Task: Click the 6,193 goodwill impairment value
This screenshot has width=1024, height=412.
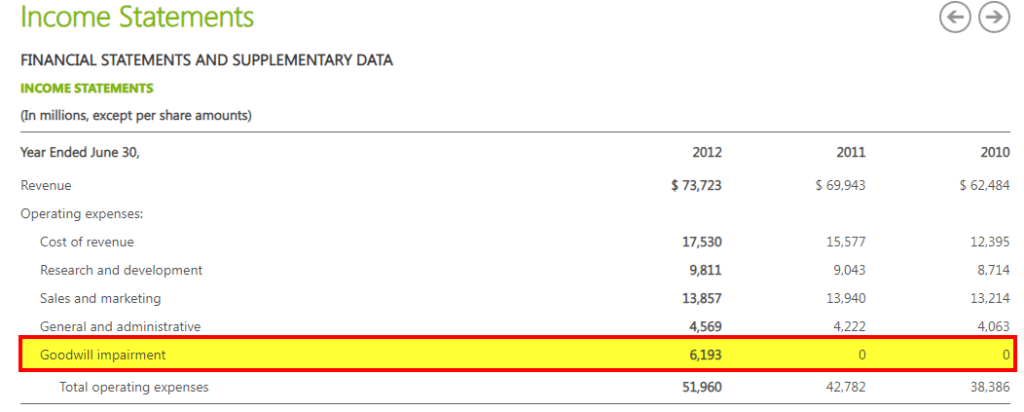Action: 704,354
